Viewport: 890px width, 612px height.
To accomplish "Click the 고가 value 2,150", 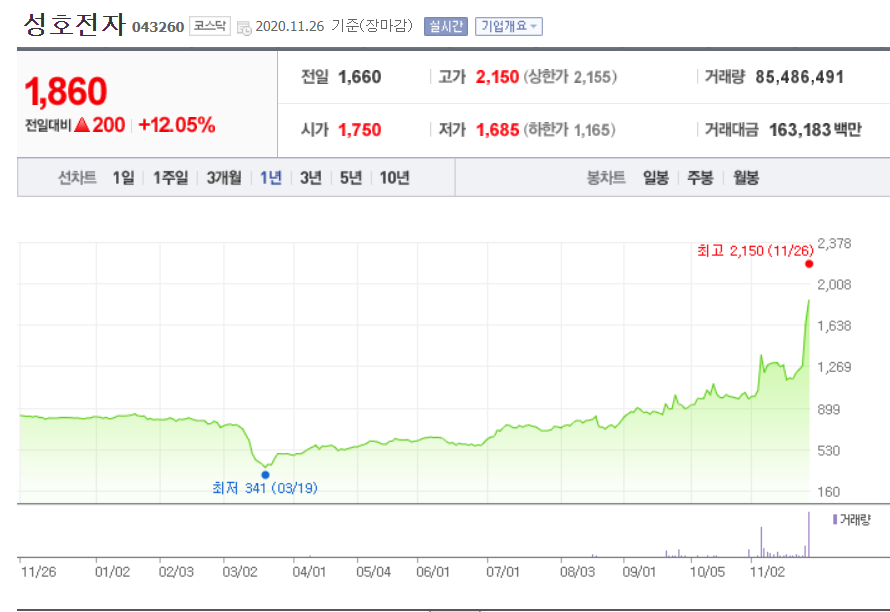I will tap(497, 77).
